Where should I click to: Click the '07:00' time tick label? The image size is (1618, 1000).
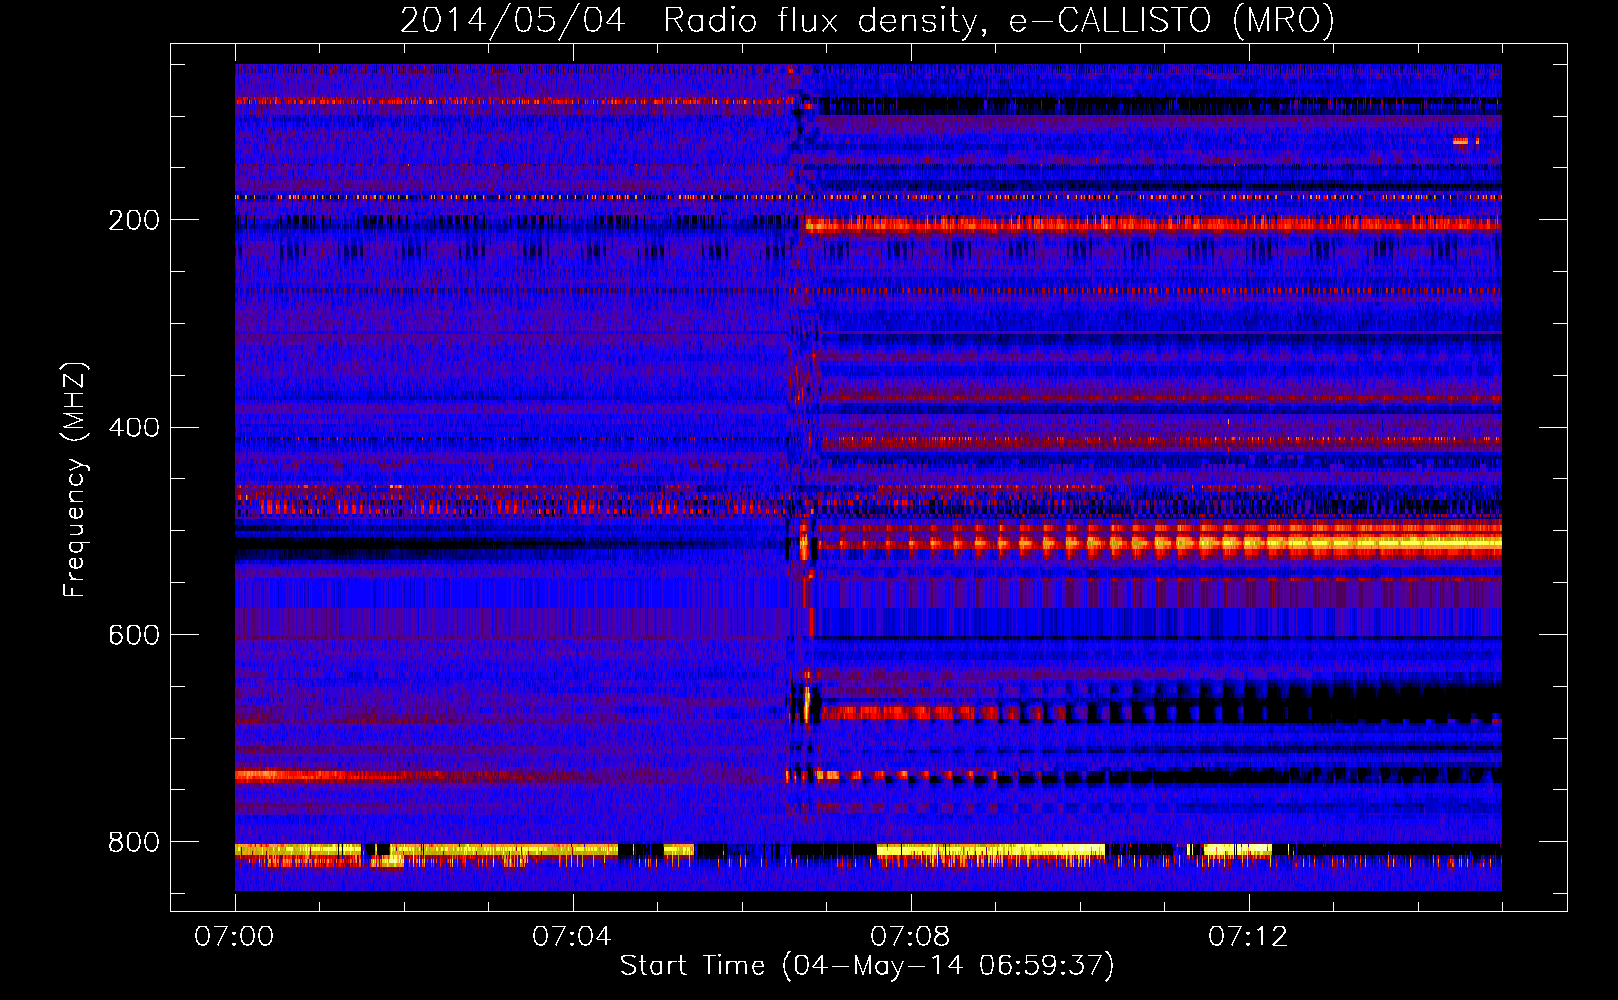(234, 937)
